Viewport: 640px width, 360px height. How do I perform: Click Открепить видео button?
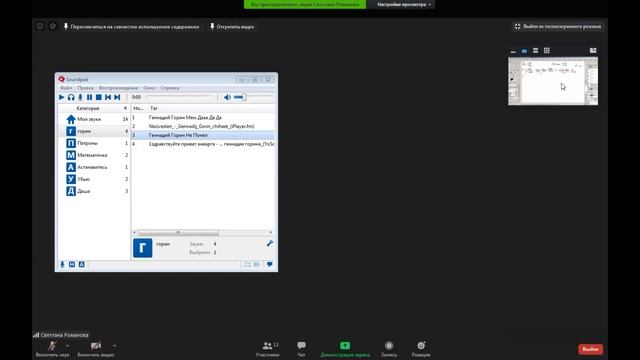(x=232, y=27)
